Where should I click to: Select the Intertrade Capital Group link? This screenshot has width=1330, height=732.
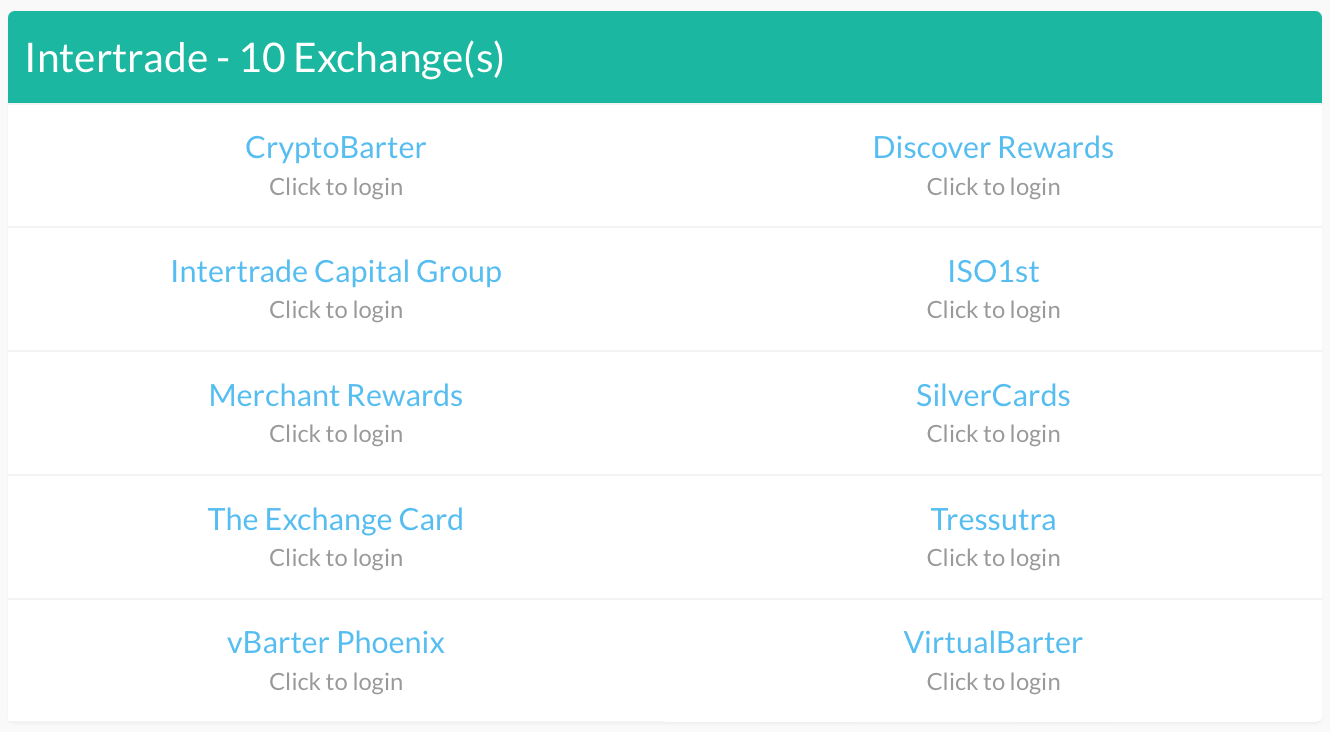[336, 272]
